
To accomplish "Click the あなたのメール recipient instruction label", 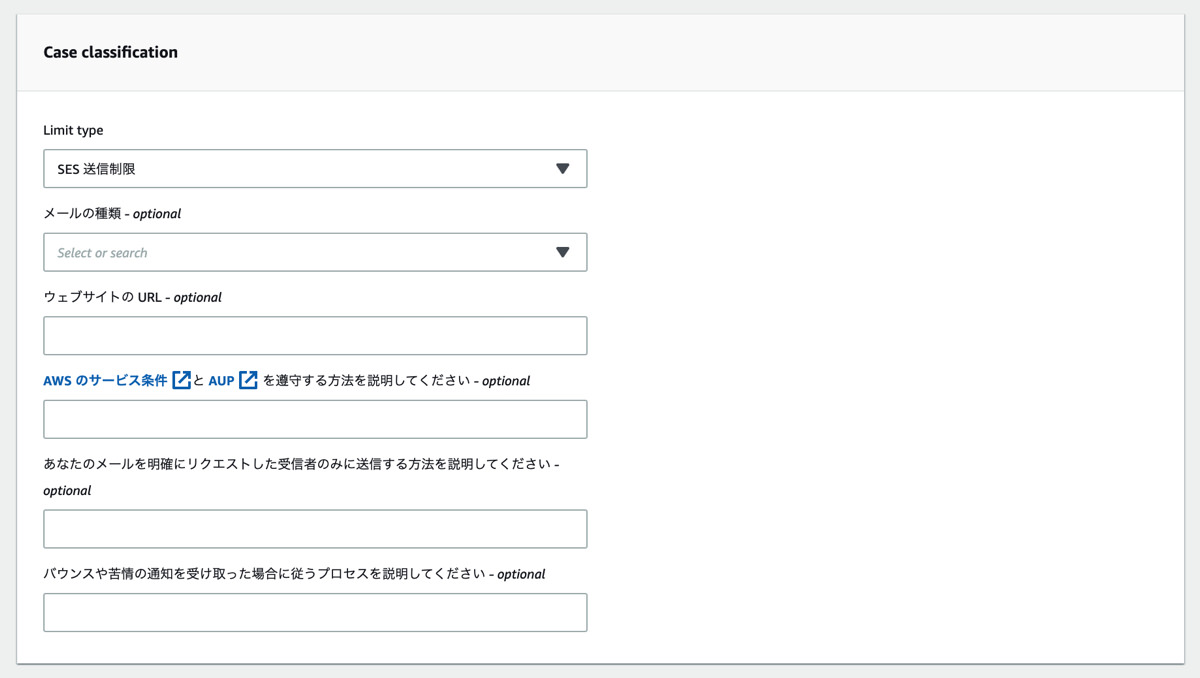I will (x=300, y=463).
